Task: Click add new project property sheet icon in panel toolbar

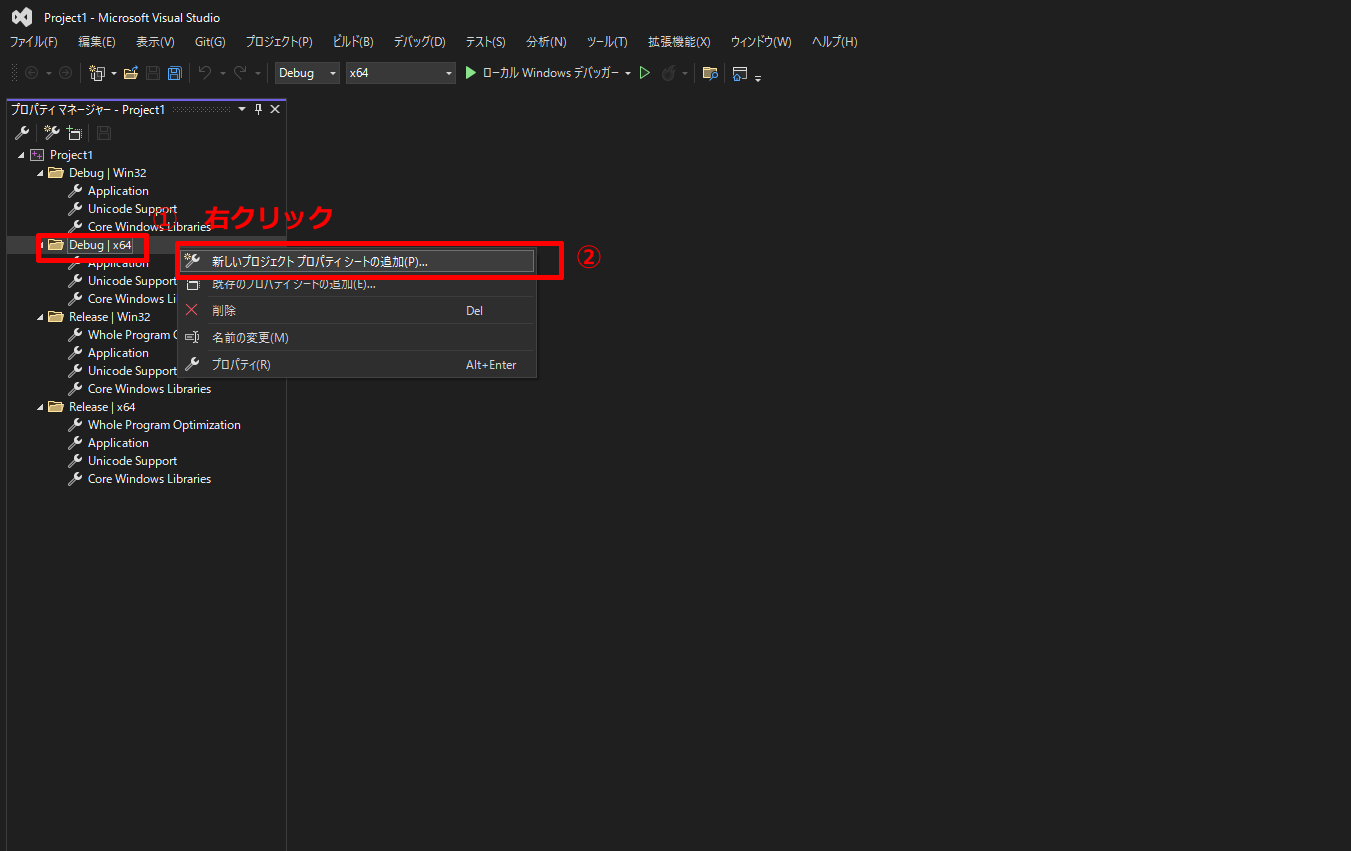Action: tap(52, 133)
